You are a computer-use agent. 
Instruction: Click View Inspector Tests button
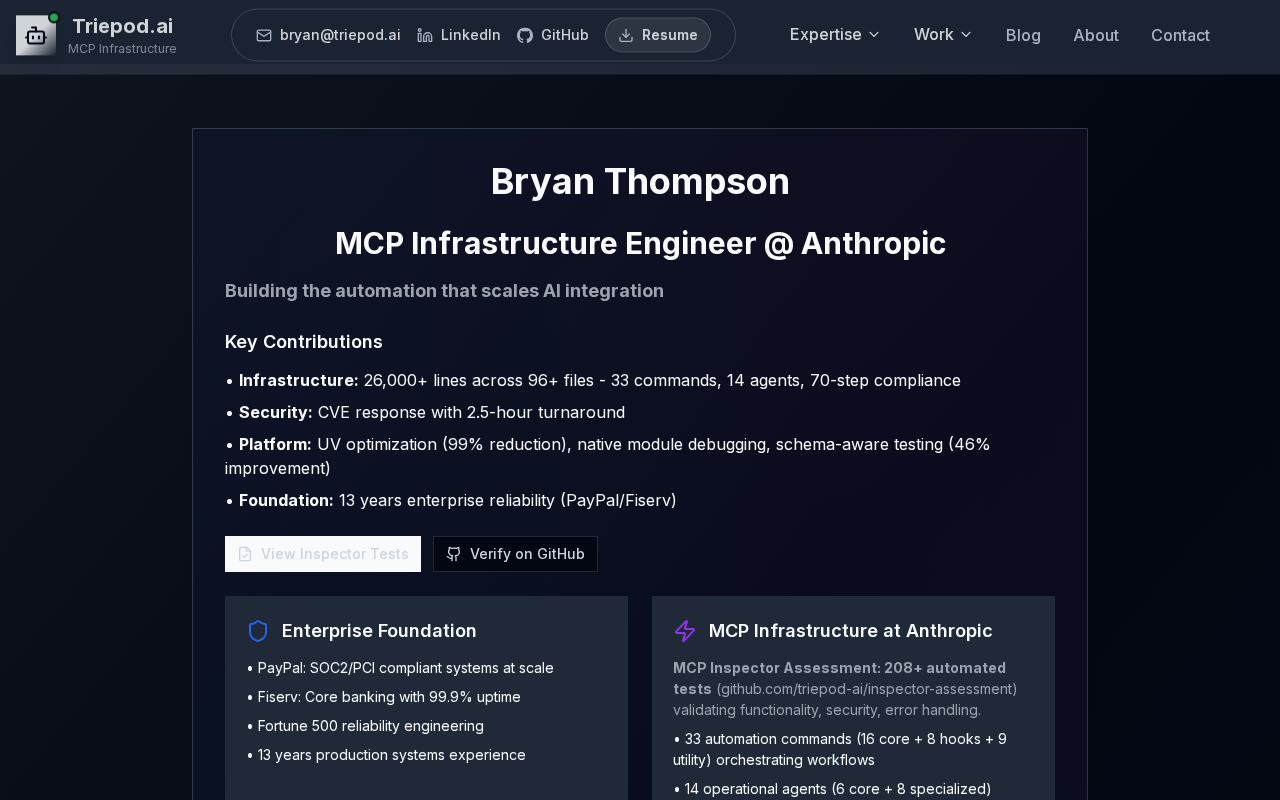[323, 554]
